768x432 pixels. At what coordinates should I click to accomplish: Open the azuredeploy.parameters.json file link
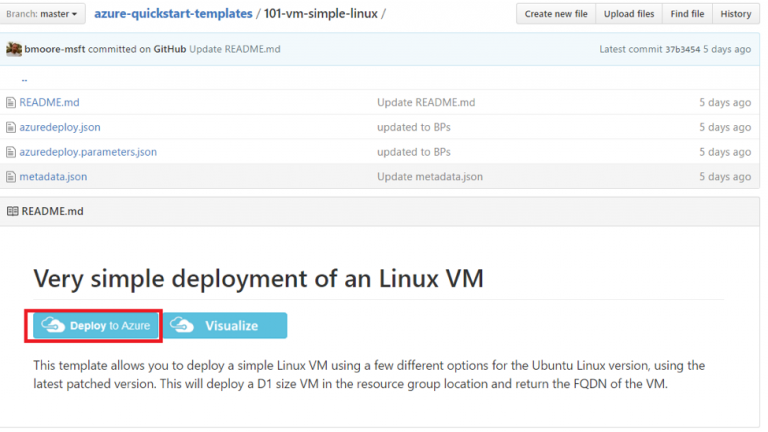coord(88,152)
